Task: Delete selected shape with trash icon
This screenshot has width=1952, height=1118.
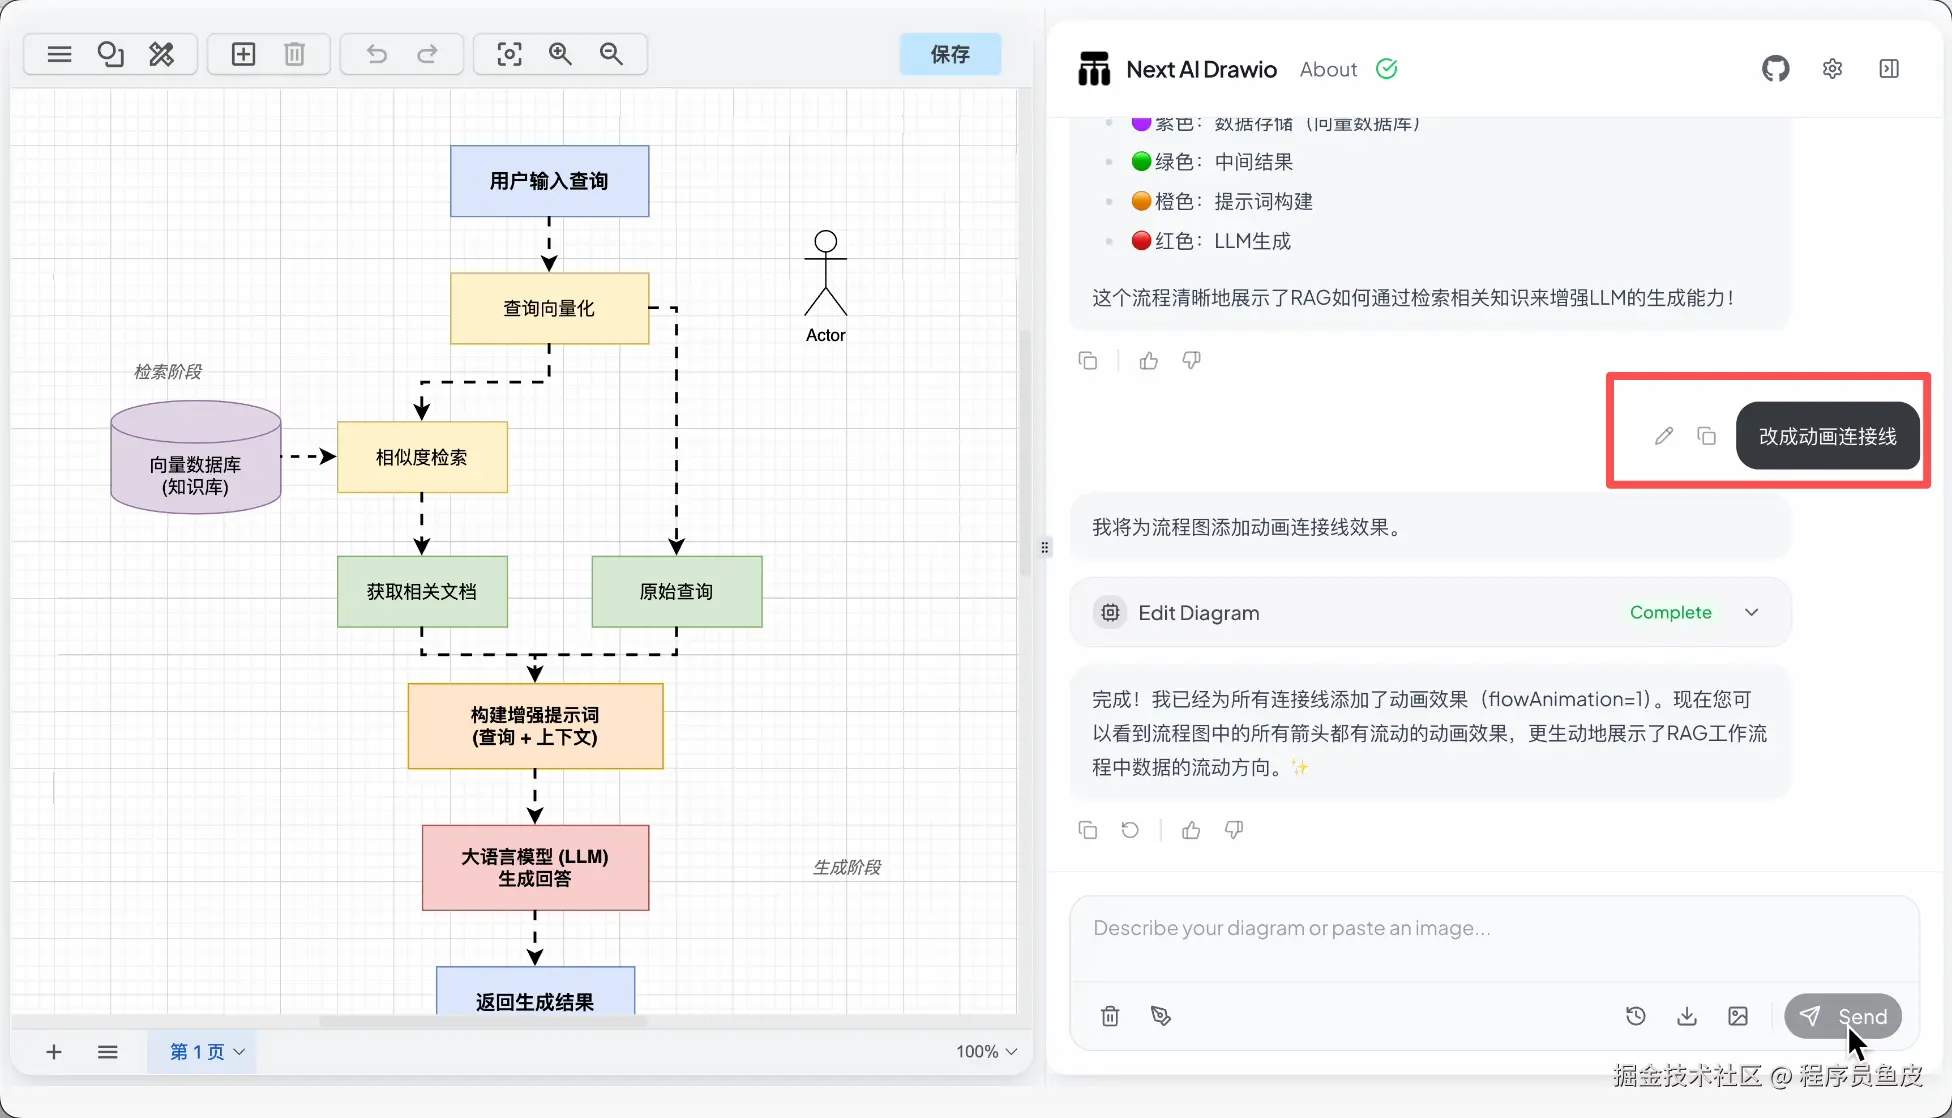Action: (x=294, y=54)
